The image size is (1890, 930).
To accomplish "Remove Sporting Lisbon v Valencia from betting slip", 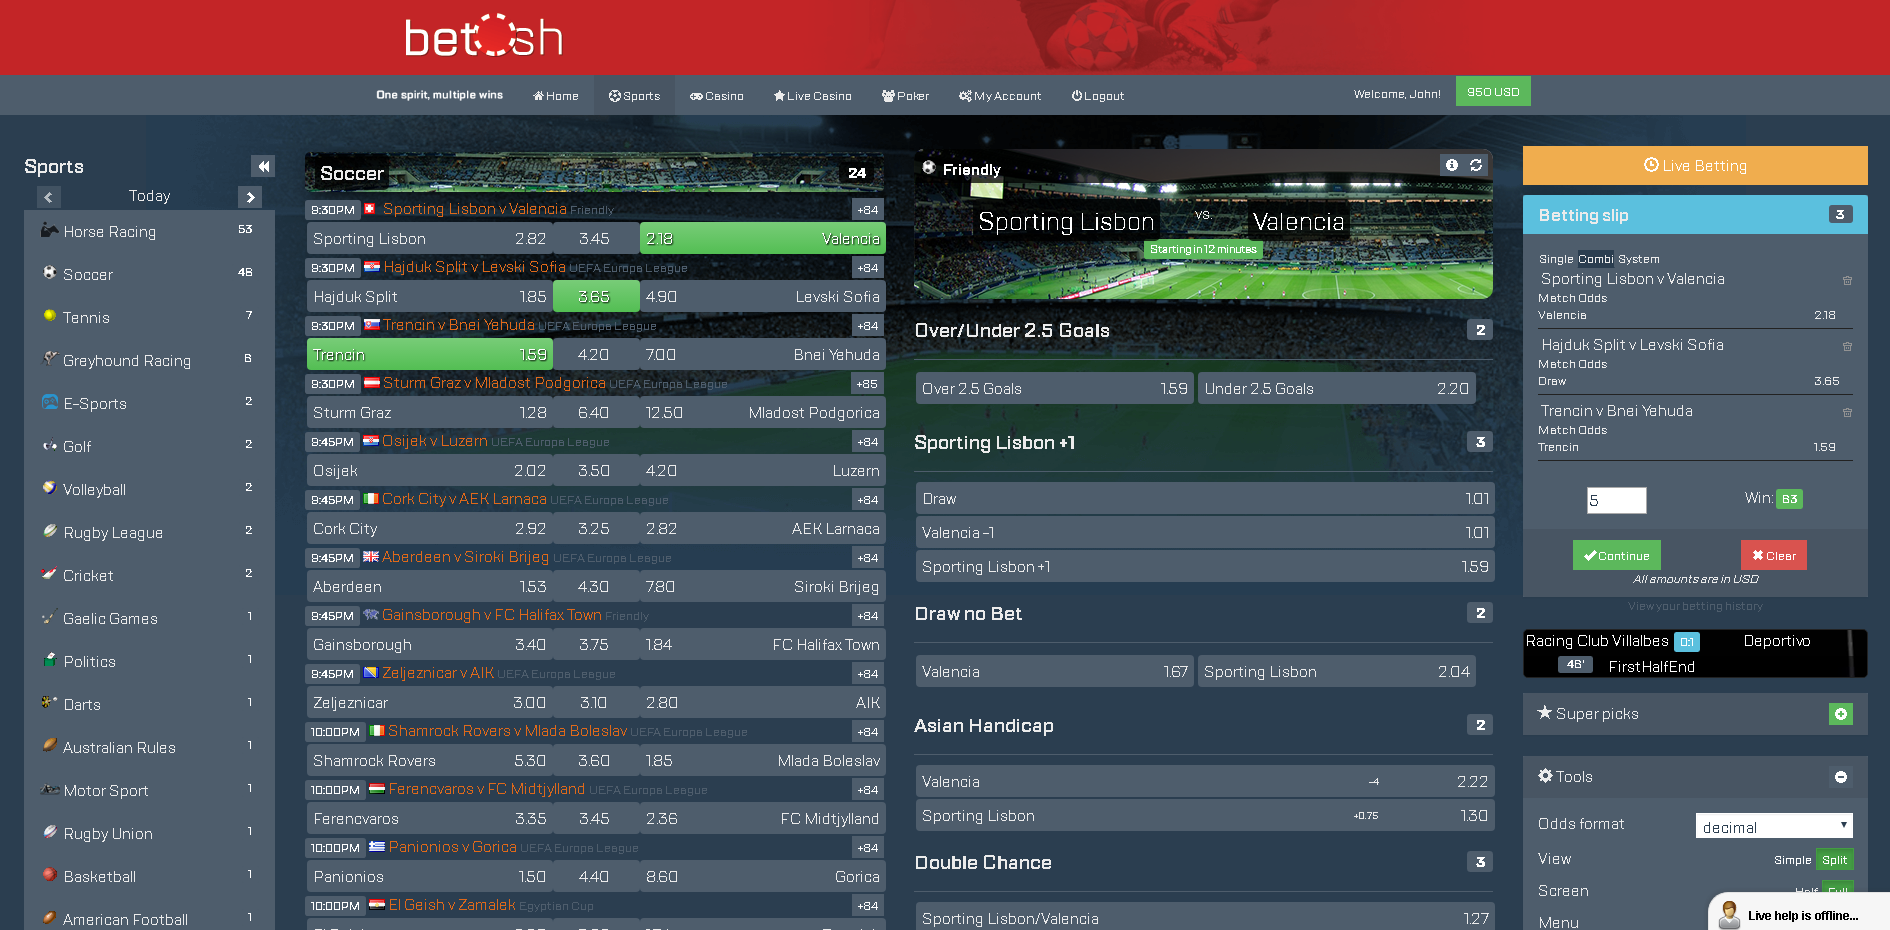I will pos(1847,281).
